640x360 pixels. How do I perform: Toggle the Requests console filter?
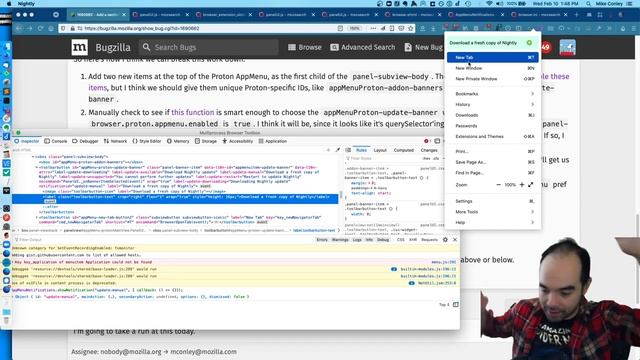click(x=429, y=240)
